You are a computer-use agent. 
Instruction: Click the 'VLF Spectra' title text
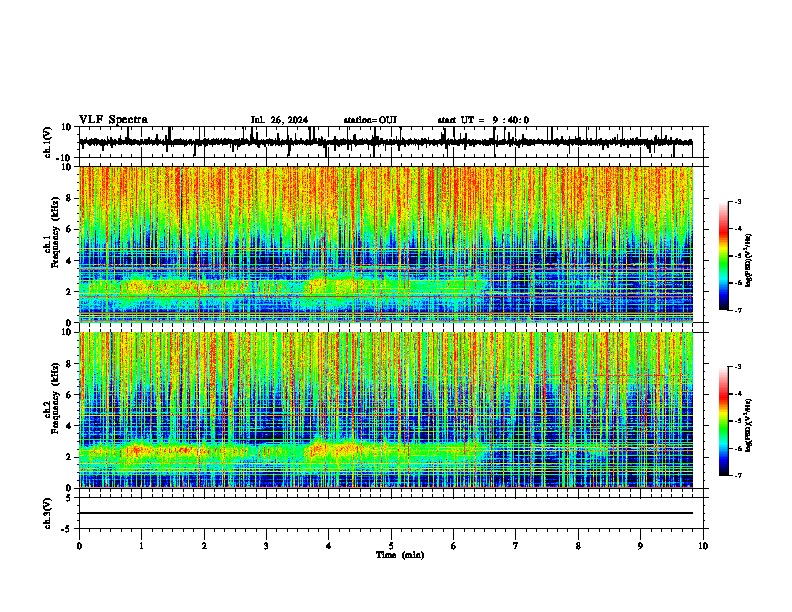click(113, 120)
